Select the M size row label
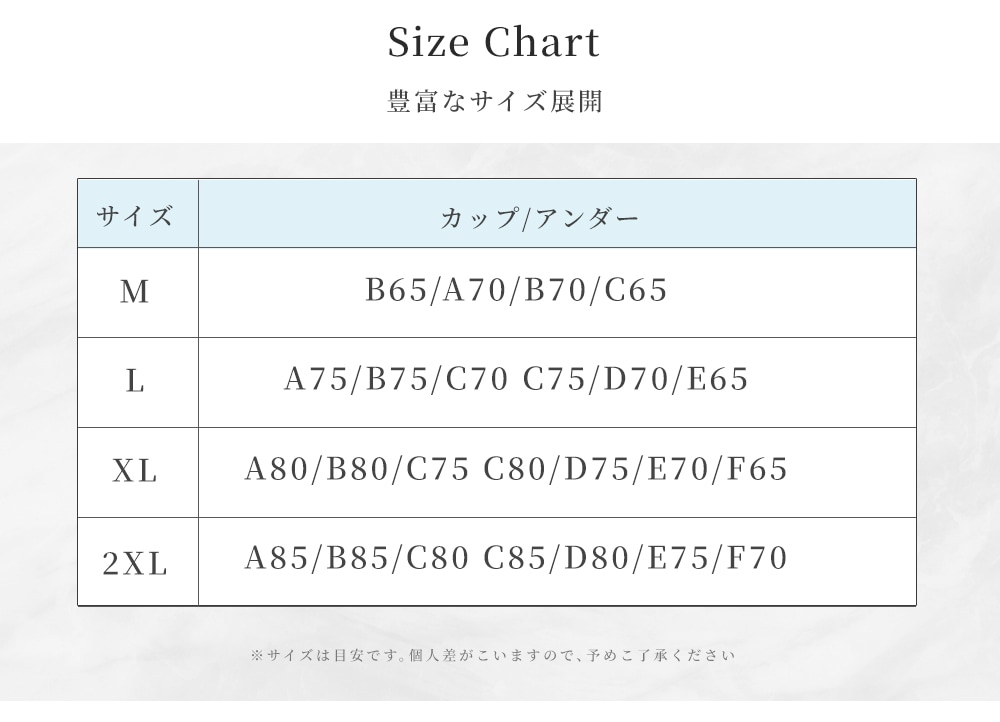Screen dimensions: 1000x722 [135, 292]
